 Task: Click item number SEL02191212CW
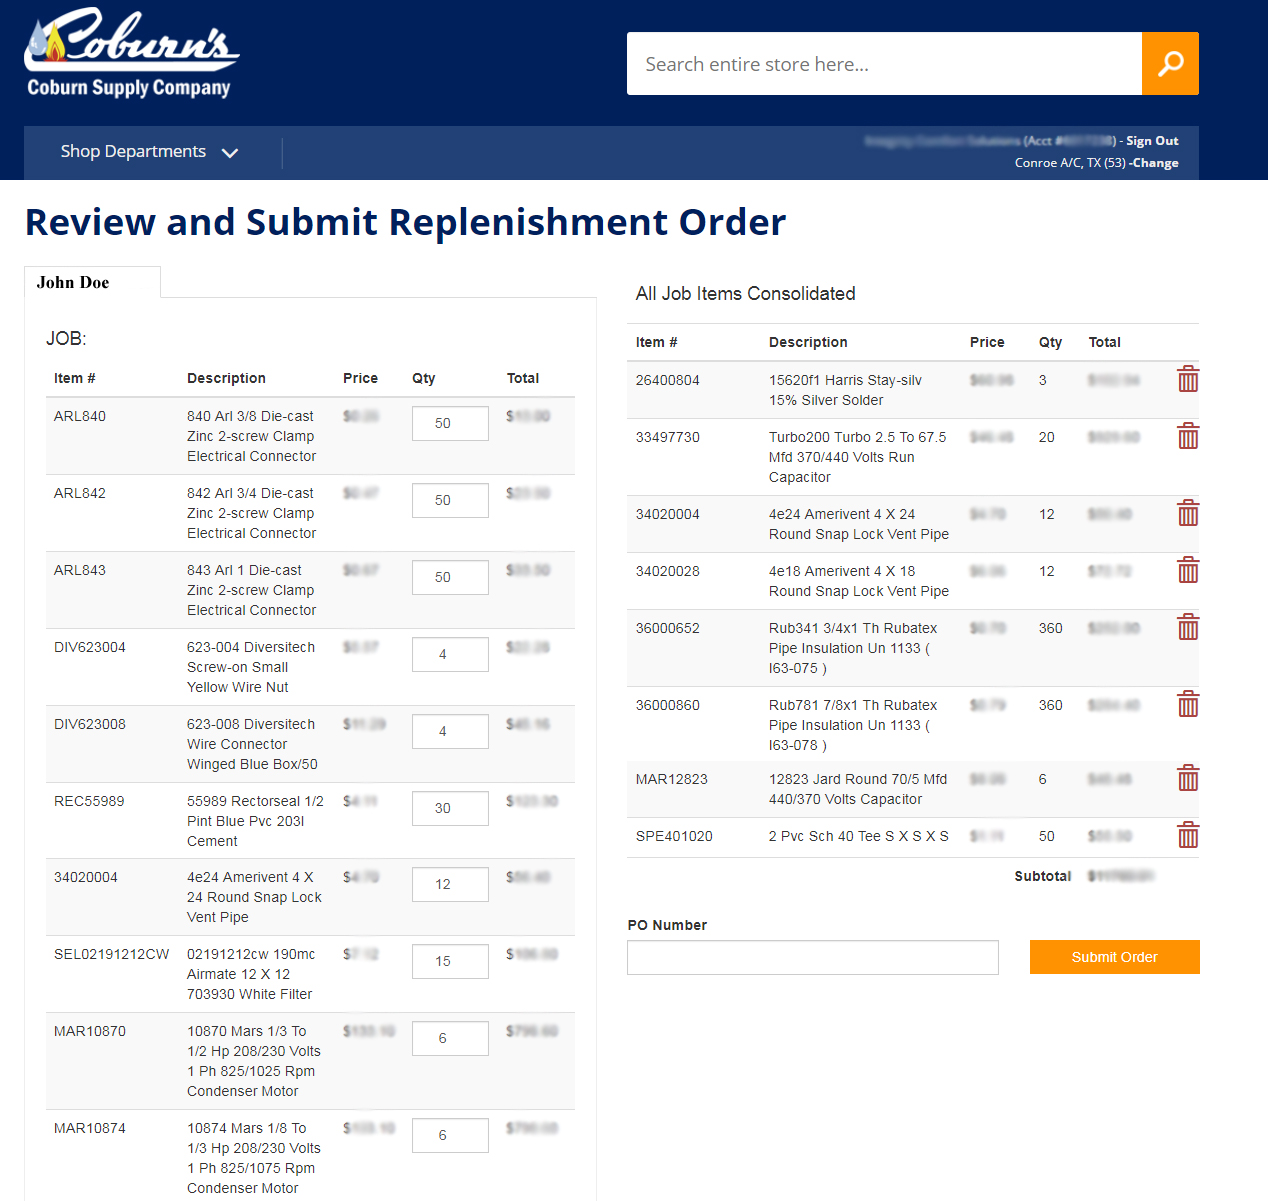[x=112, y=954]
